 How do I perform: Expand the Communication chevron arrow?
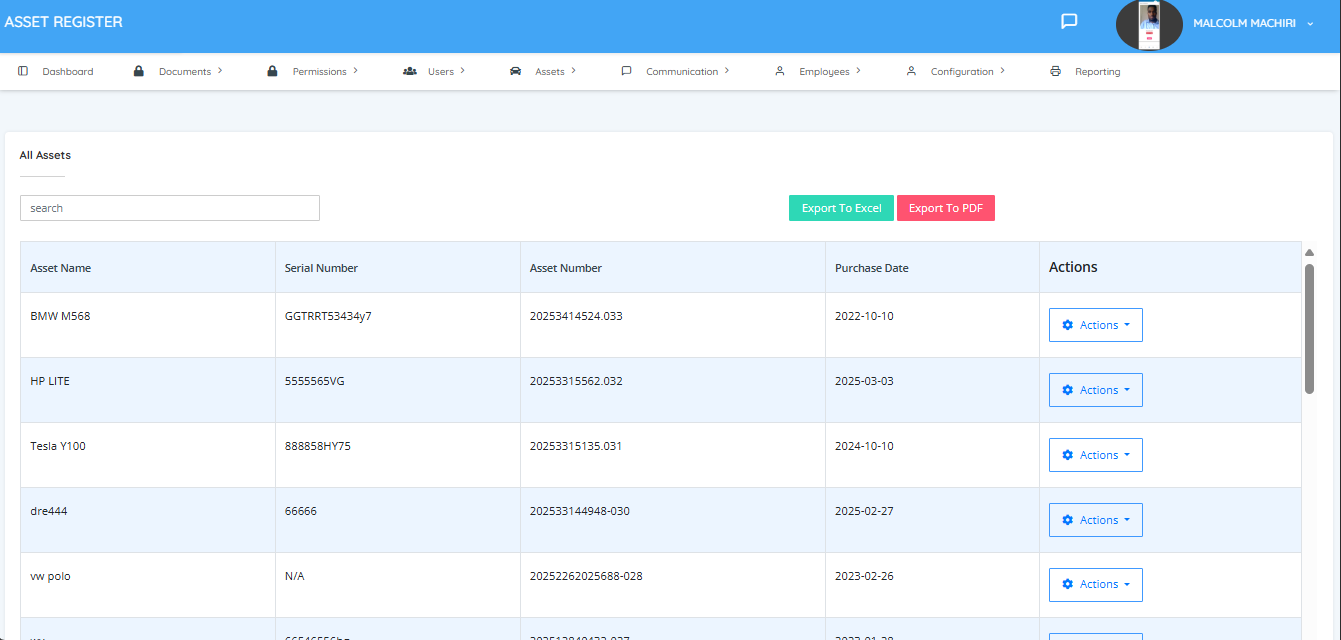pos(727,71)
